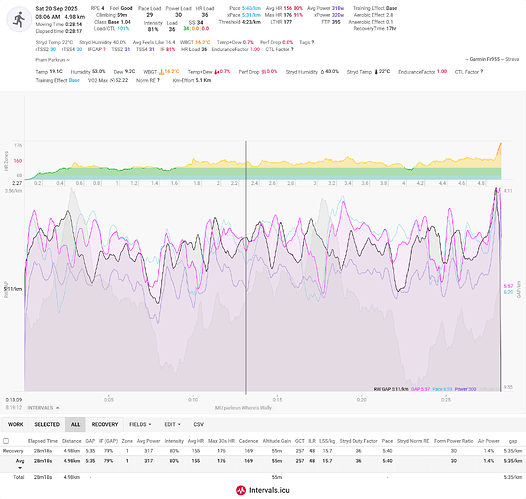Toggle the RW GAP series in the chart legend
The height and width of the screenshot is (499, 526).
click(391, 389)
